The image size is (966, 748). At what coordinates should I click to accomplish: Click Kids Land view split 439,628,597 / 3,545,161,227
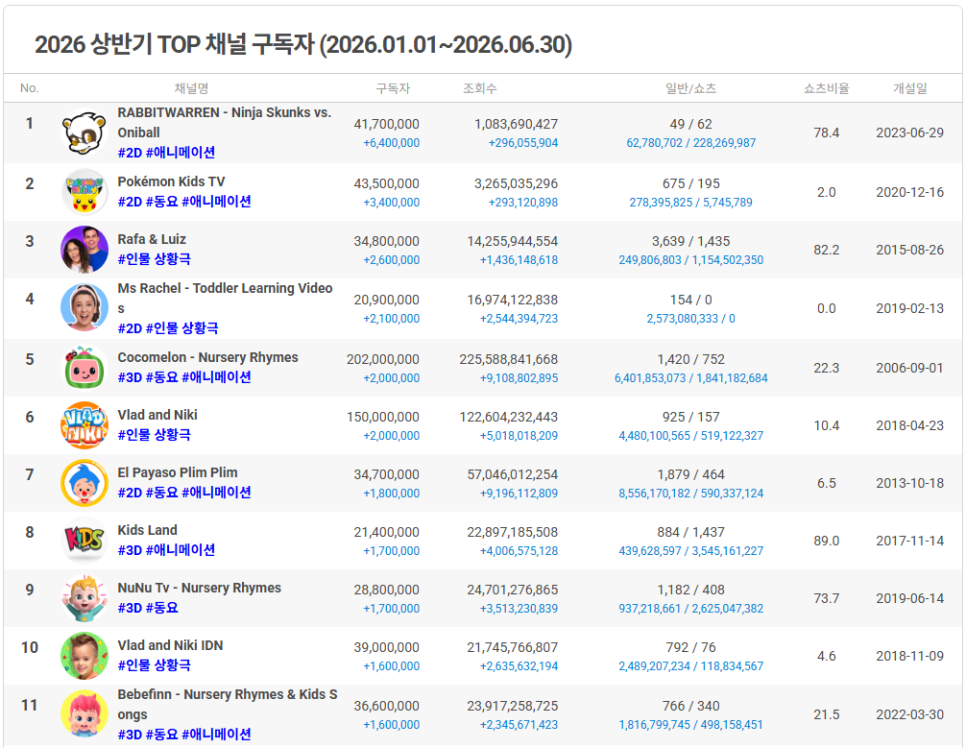[691, 551]
